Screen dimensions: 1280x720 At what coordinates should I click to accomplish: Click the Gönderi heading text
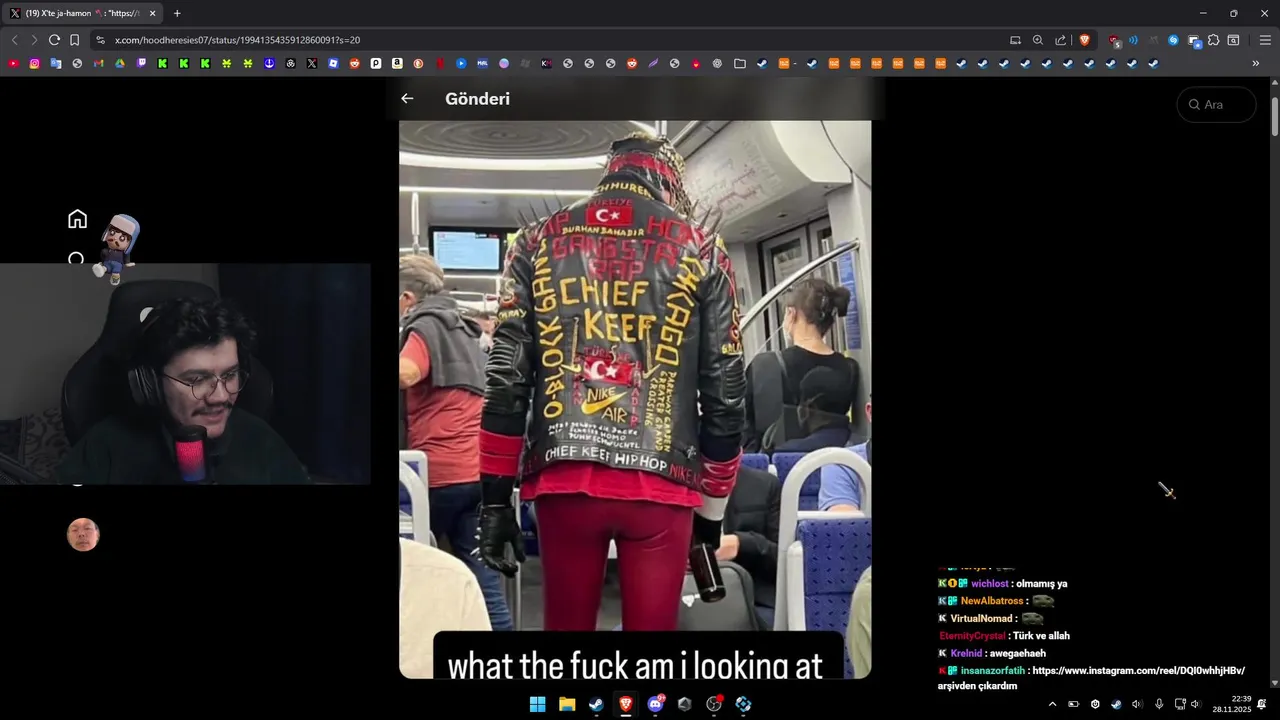tap(477, 98)
